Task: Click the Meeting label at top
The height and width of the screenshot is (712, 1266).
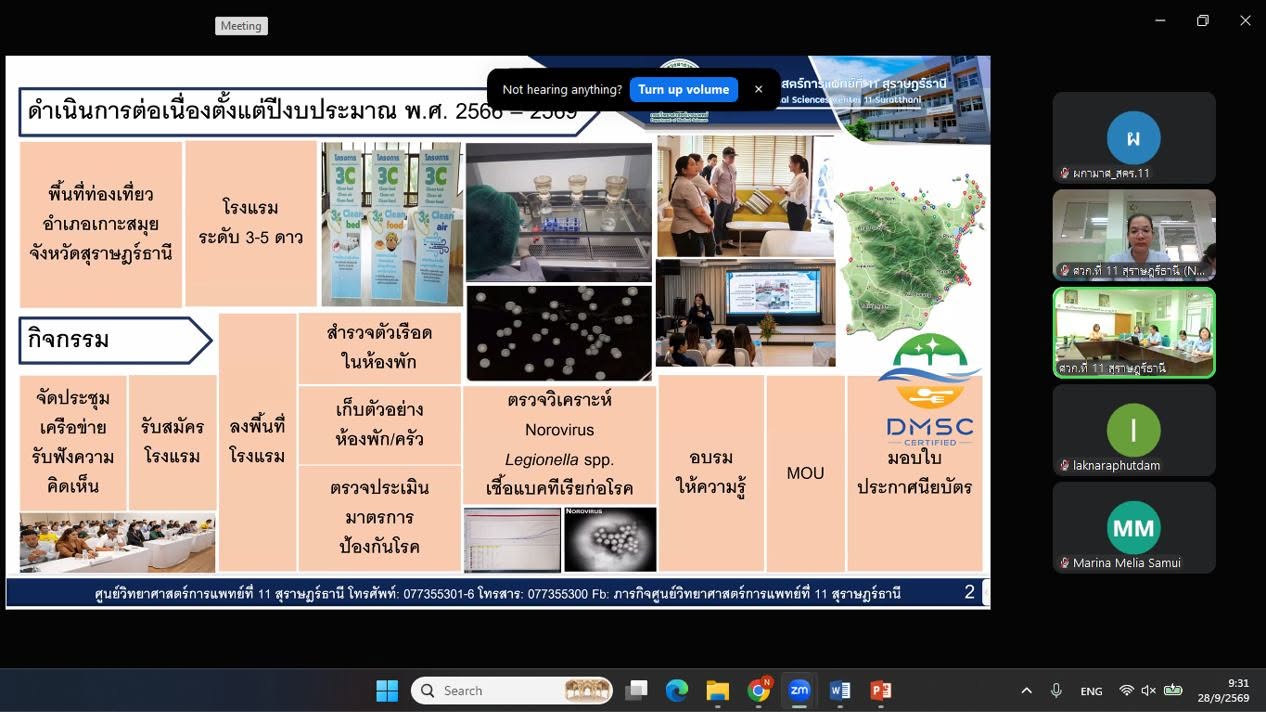Action: tap(241, 26)
